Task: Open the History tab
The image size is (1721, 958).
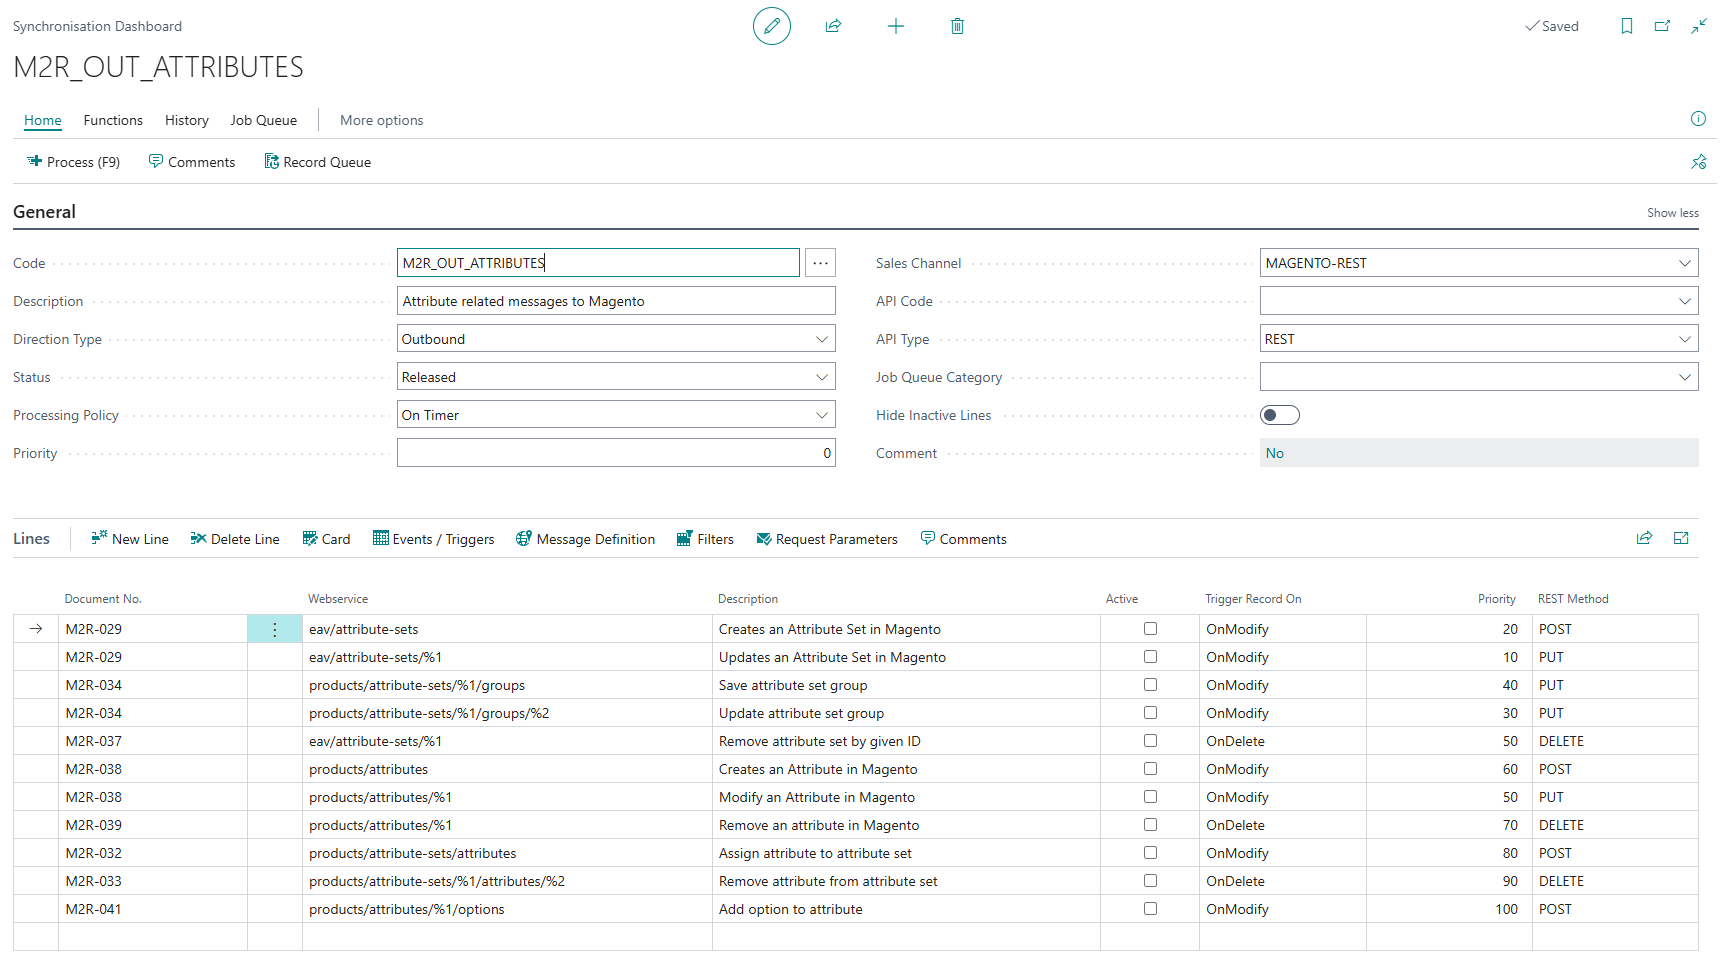Action: coord(187,120)
